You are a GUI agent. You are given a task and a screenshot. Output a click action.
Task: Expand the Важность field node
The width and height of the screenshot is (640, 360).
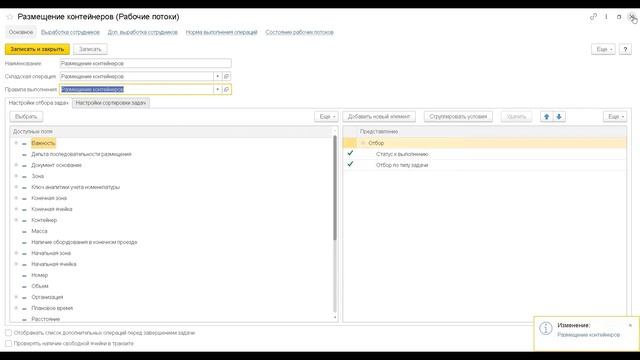(x=16, y=143)
